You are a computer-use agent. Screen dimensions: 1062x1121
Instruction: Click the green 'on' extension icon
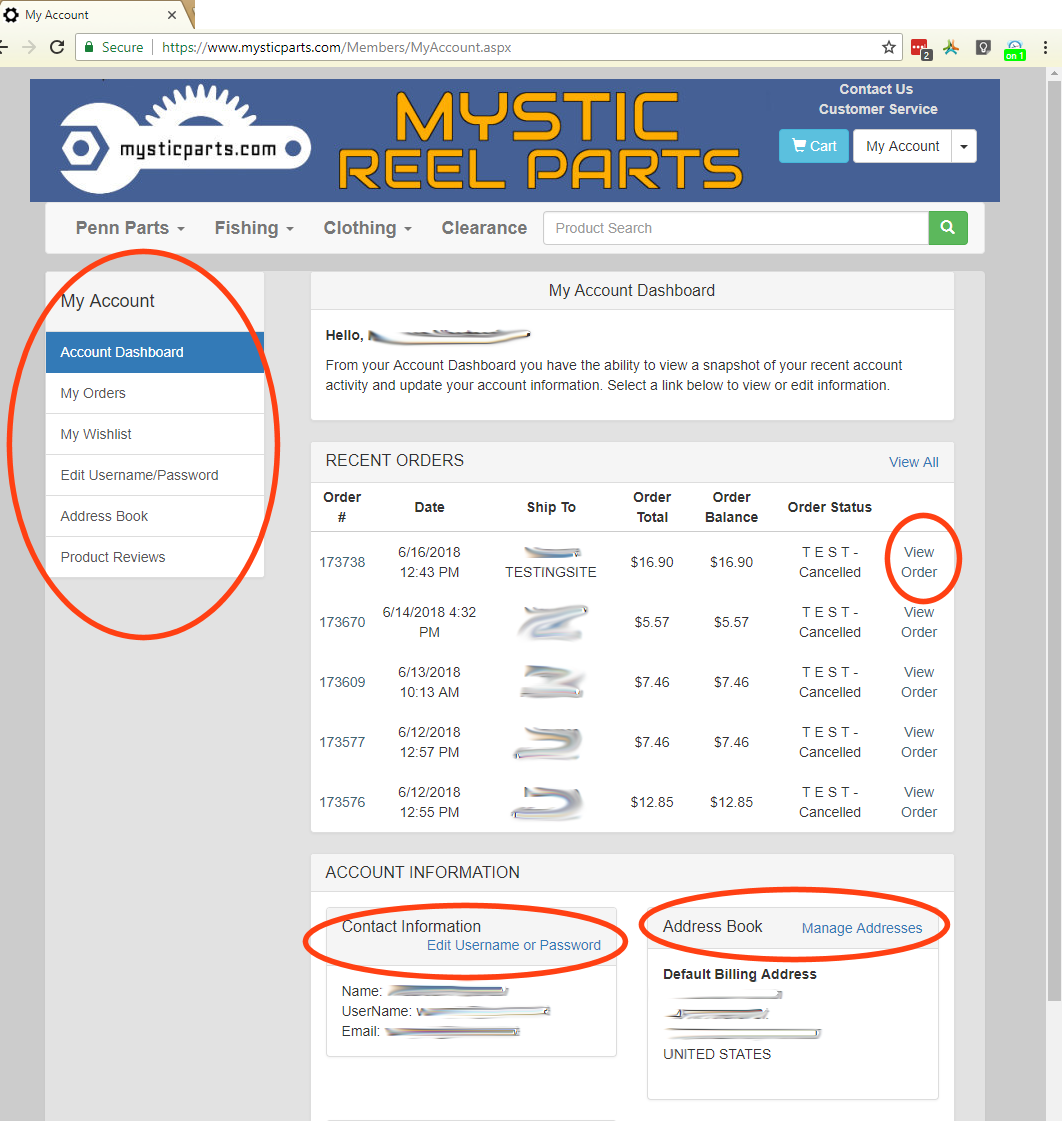[x=1015, y=48]
